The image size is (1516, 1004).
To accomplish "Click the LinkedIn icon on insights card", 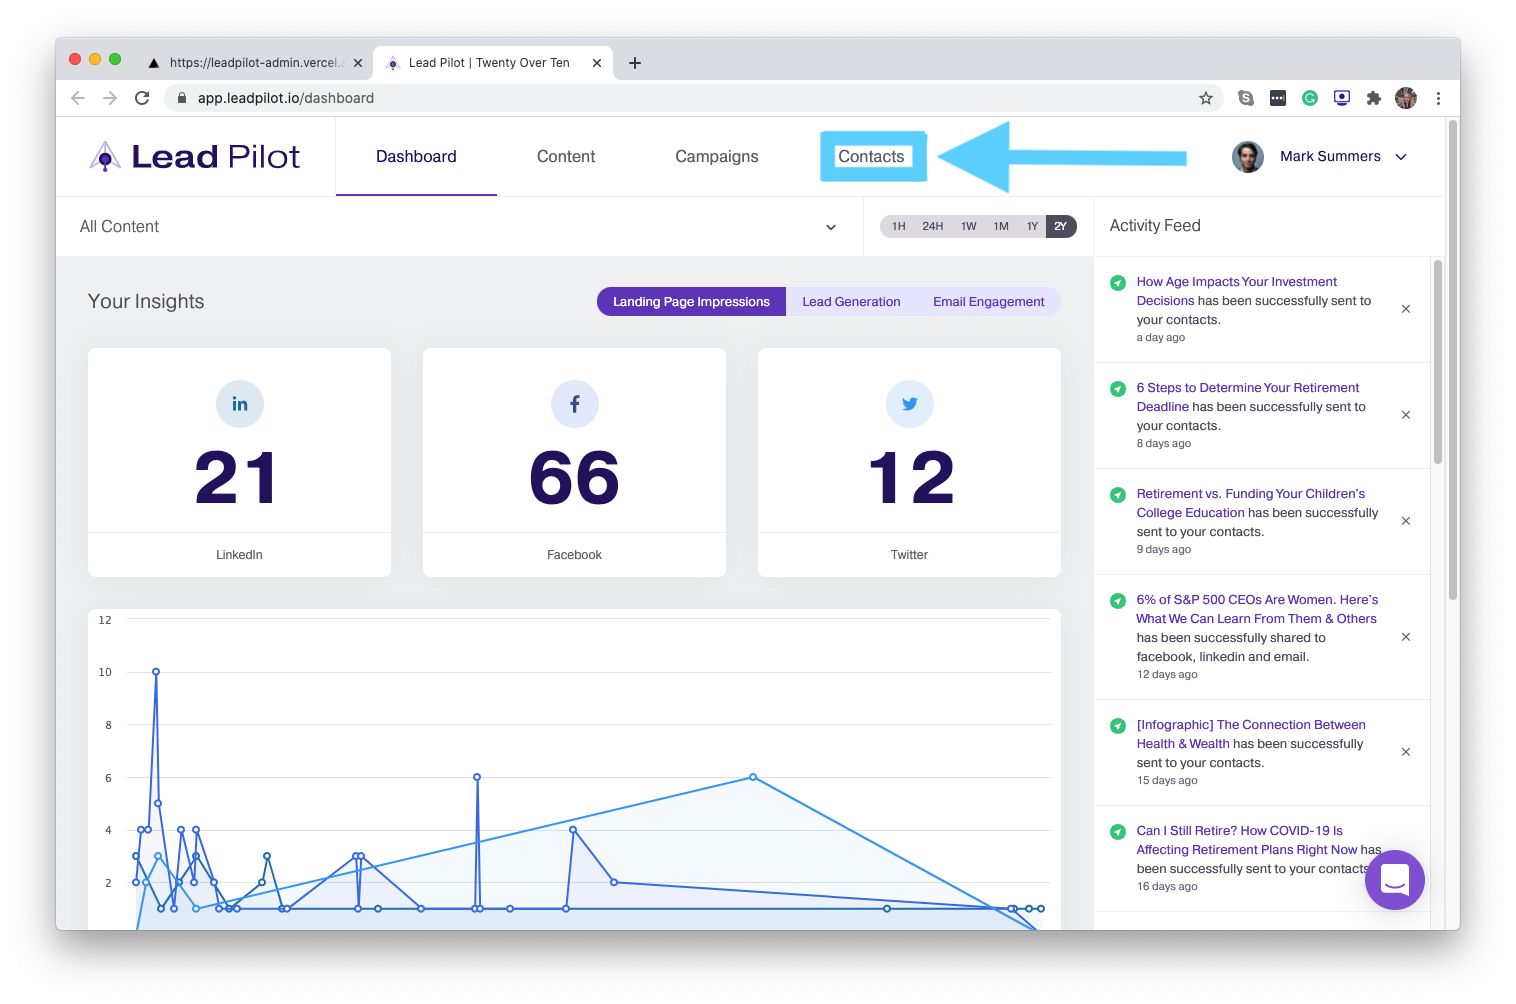I will click(240, 404).
